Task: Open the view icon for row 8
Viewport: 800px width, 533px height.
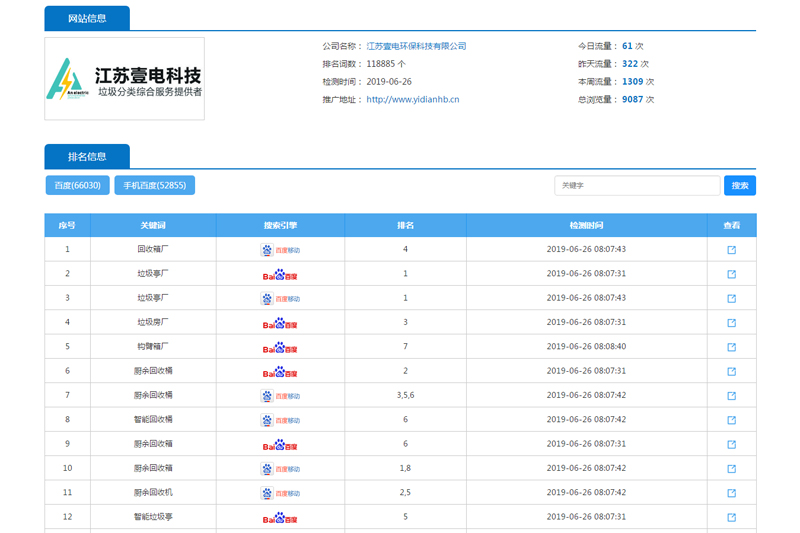Action: coord(731,420)
